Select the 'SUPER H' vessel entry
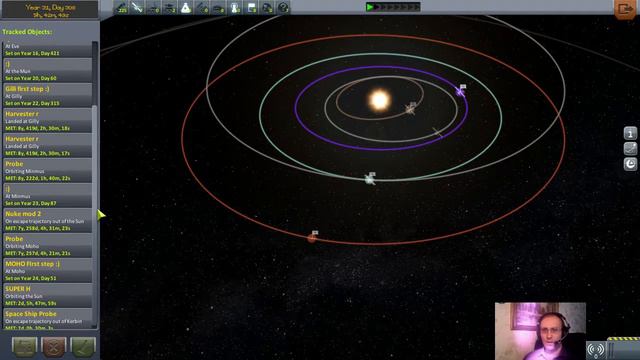 (x=47, y=296)
